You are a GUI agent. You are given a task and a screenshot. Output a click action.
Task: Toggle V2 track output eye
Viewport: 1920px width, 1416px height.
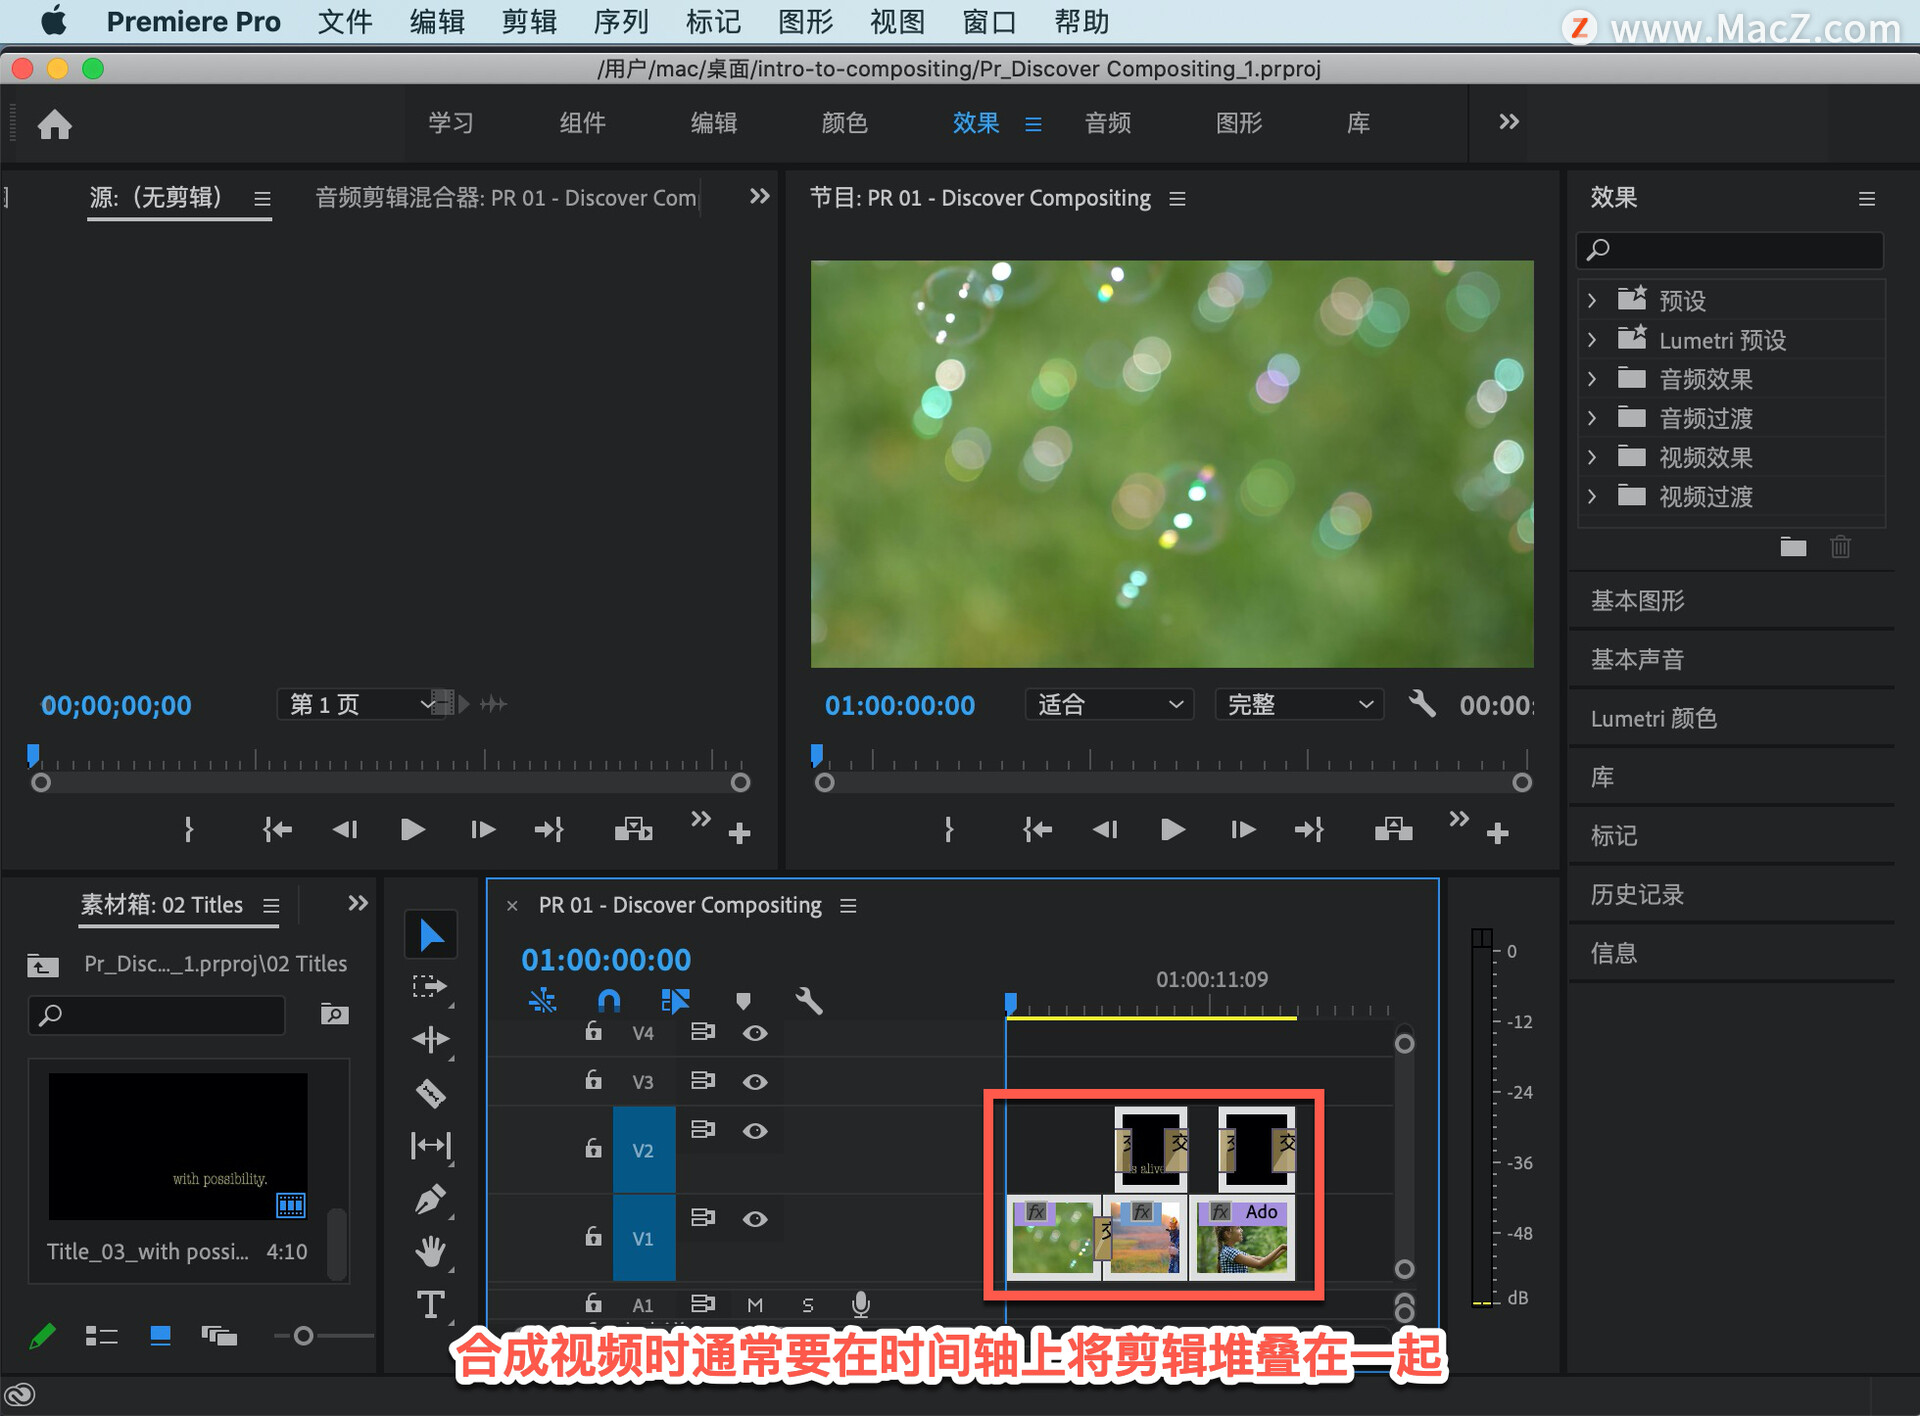pos(755,1131)
